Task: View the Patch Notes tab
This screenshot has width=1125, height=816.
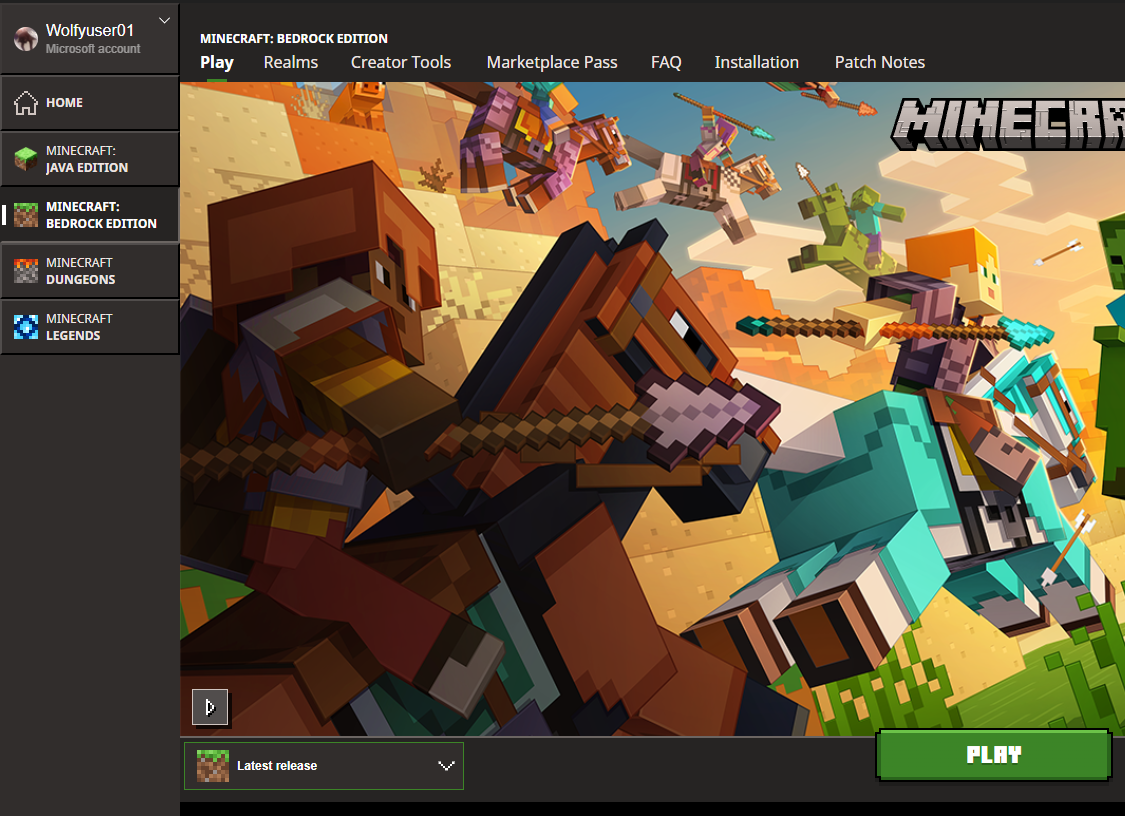Action: (880, 62)
